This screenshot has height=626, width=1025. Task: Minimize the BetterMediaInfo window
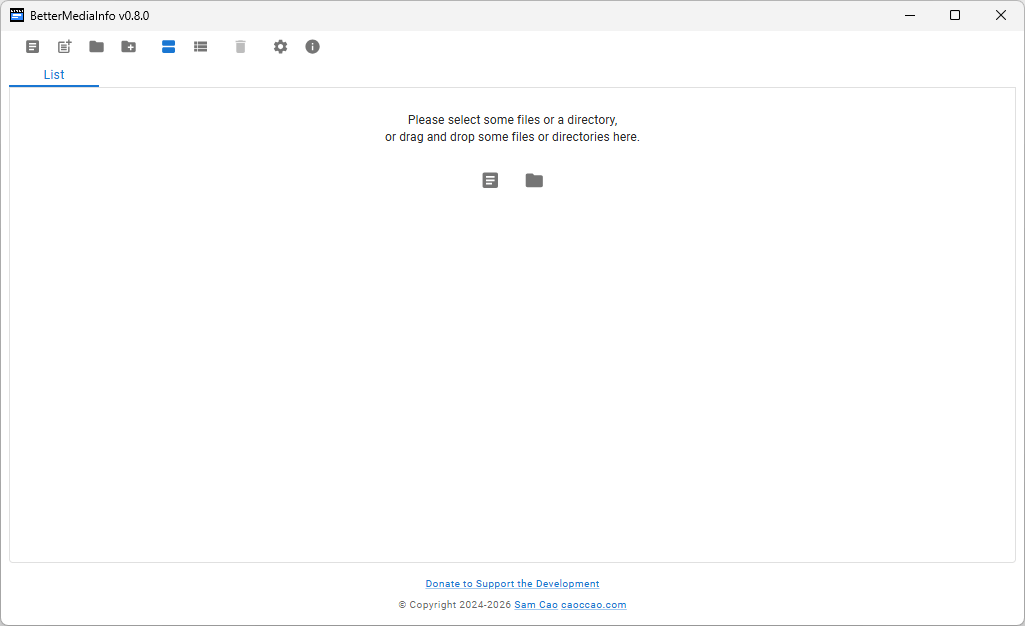click(910, 15)
